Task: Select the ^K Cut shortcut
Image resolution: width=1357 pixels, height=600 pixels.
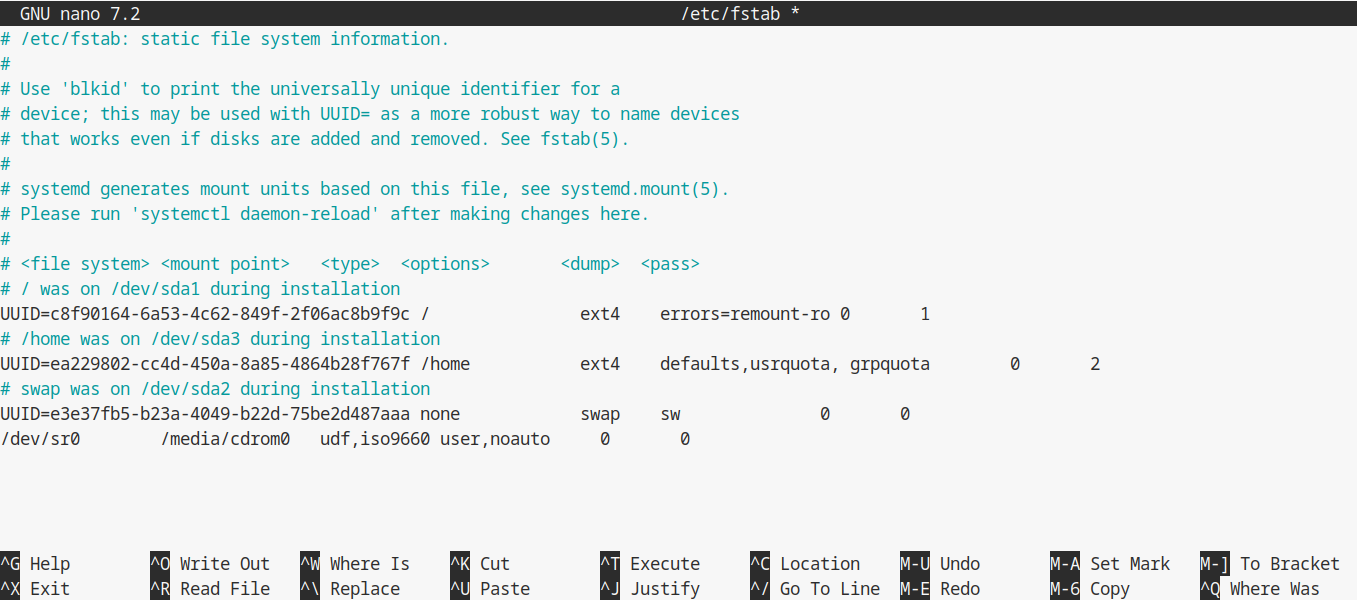Action: pos(480,564)
